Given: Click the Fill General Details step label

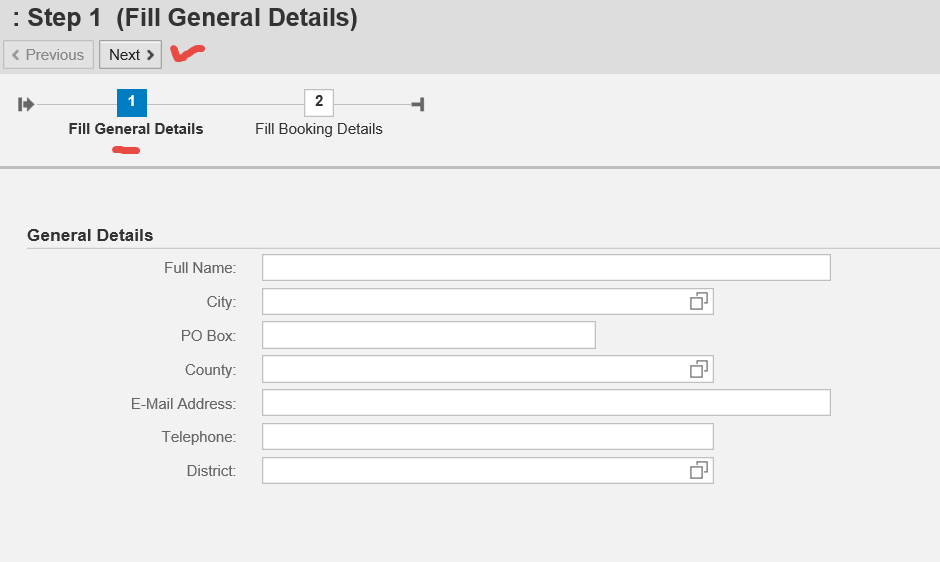Looking at the screenshot, I should pos(136,129).
